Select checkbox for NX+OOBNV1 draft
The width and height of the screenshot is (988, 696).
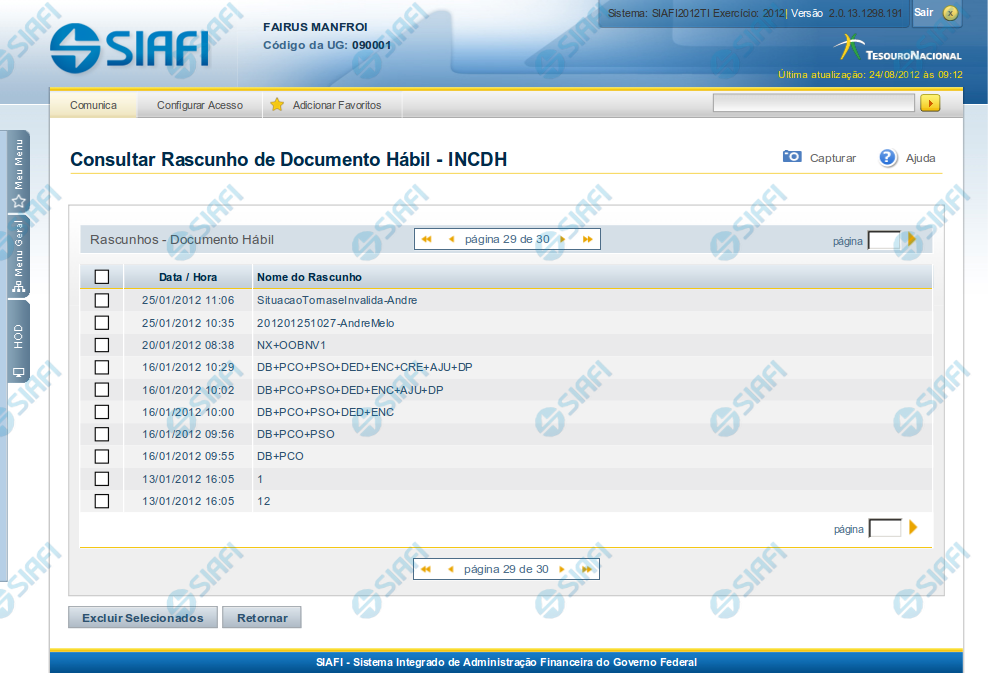click(x=101, y=345)
